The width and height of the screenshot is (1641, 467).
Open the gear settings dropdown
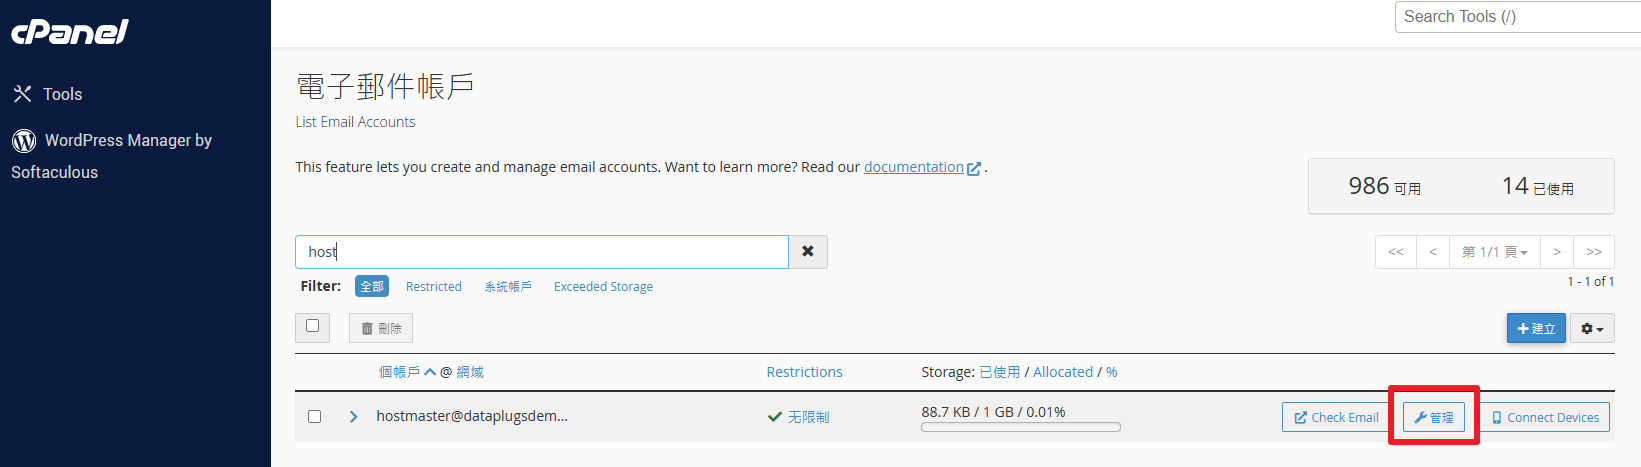(x=1591, y=328)
